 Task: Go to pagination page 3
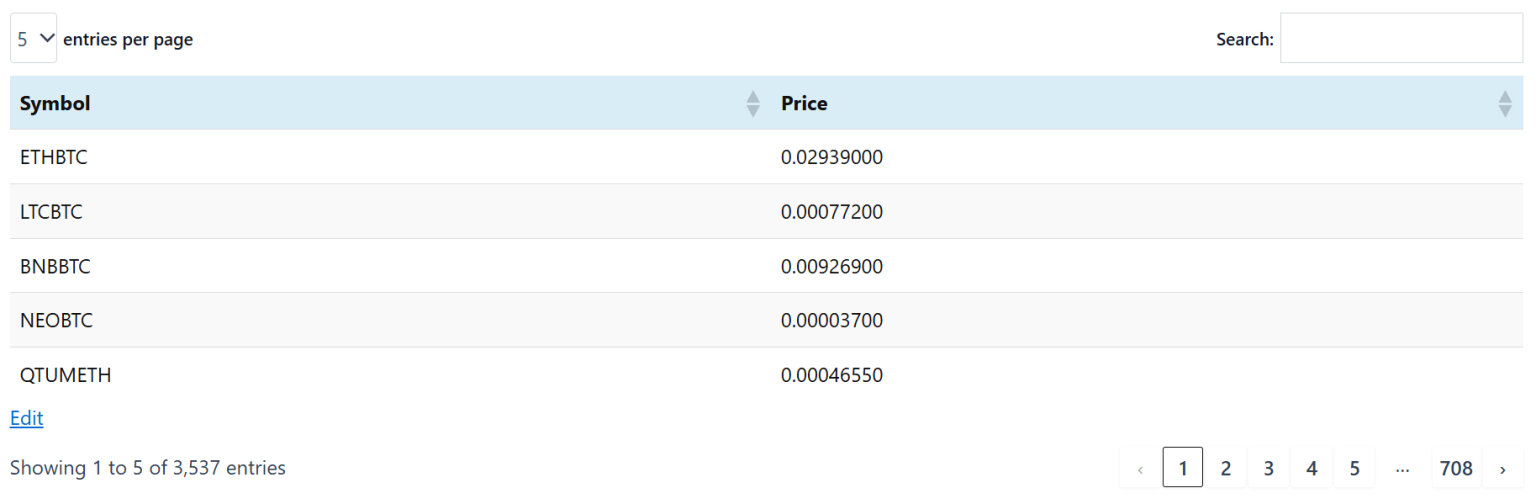click(x=1268, y=468)
